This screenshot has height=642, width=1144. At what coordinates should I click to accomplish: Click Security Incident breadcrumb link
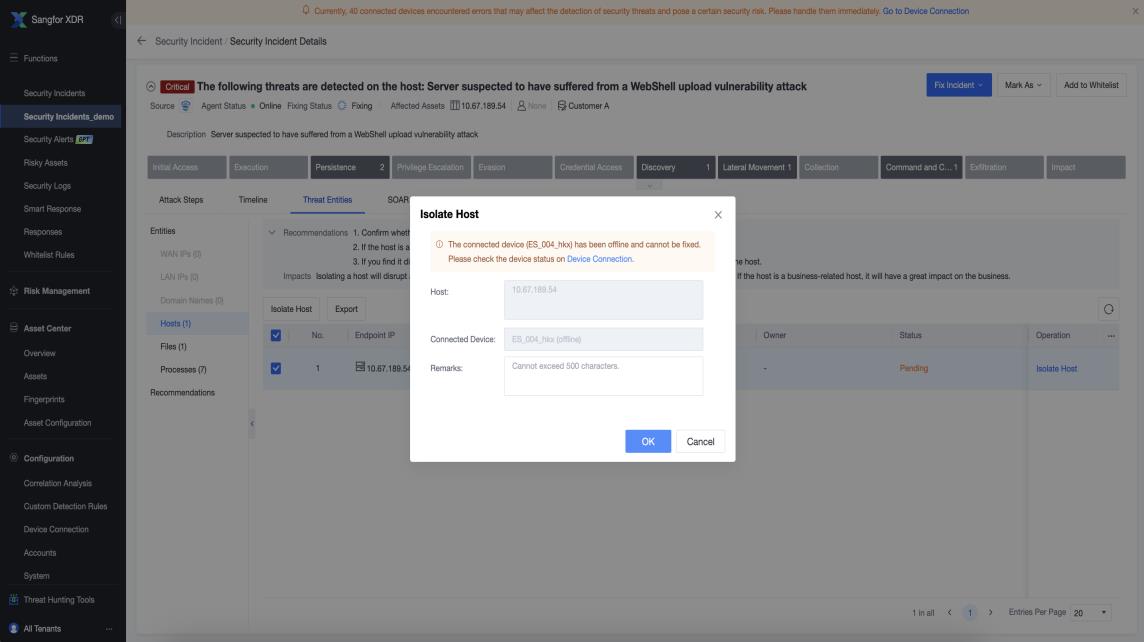pyautogui.click(x=188, y=42)
